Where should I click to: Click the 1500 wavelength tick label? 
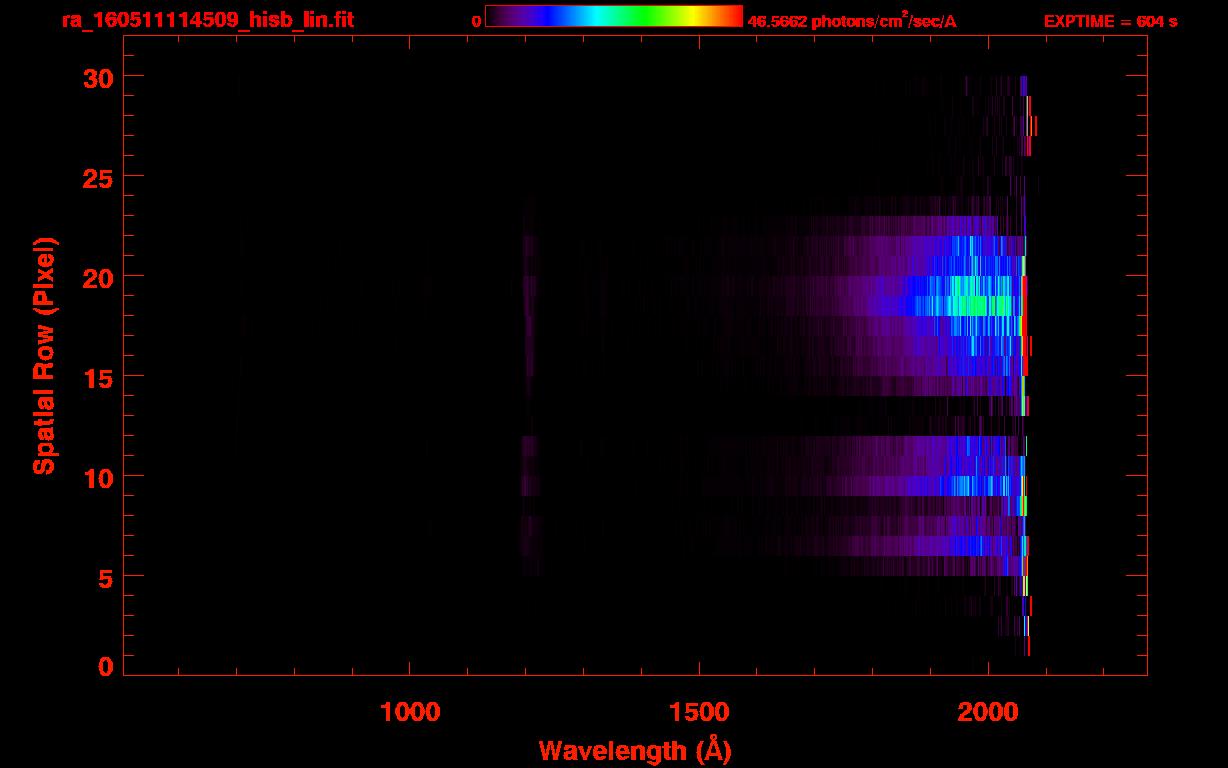(x=699, y=711)
